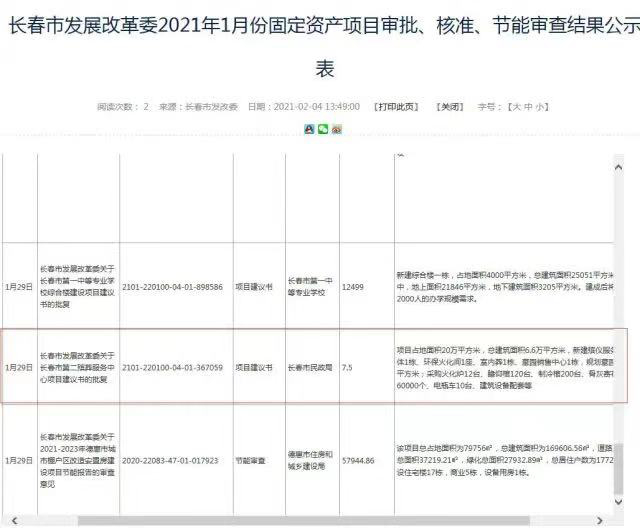
Task: Click the table's vertical scroll-down arrow
Action: [x=619, y=502]
